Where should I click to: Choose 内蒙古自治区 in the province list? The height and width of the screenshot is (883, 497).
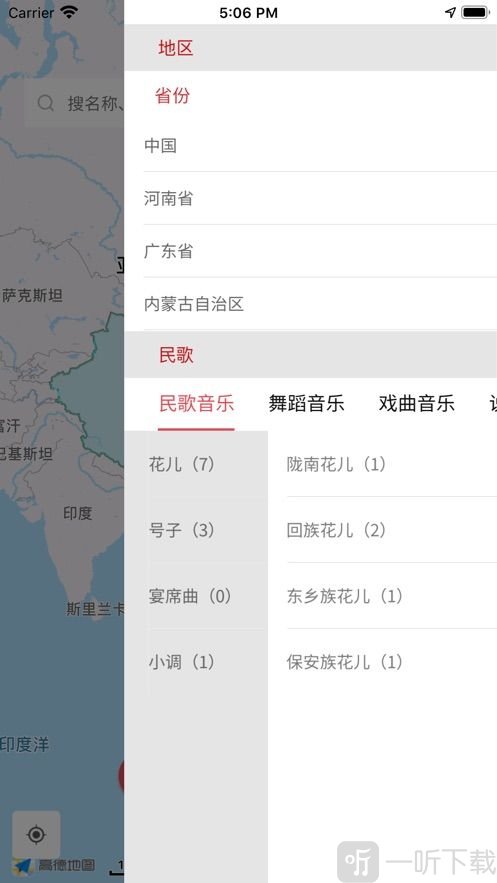[320, 304]
